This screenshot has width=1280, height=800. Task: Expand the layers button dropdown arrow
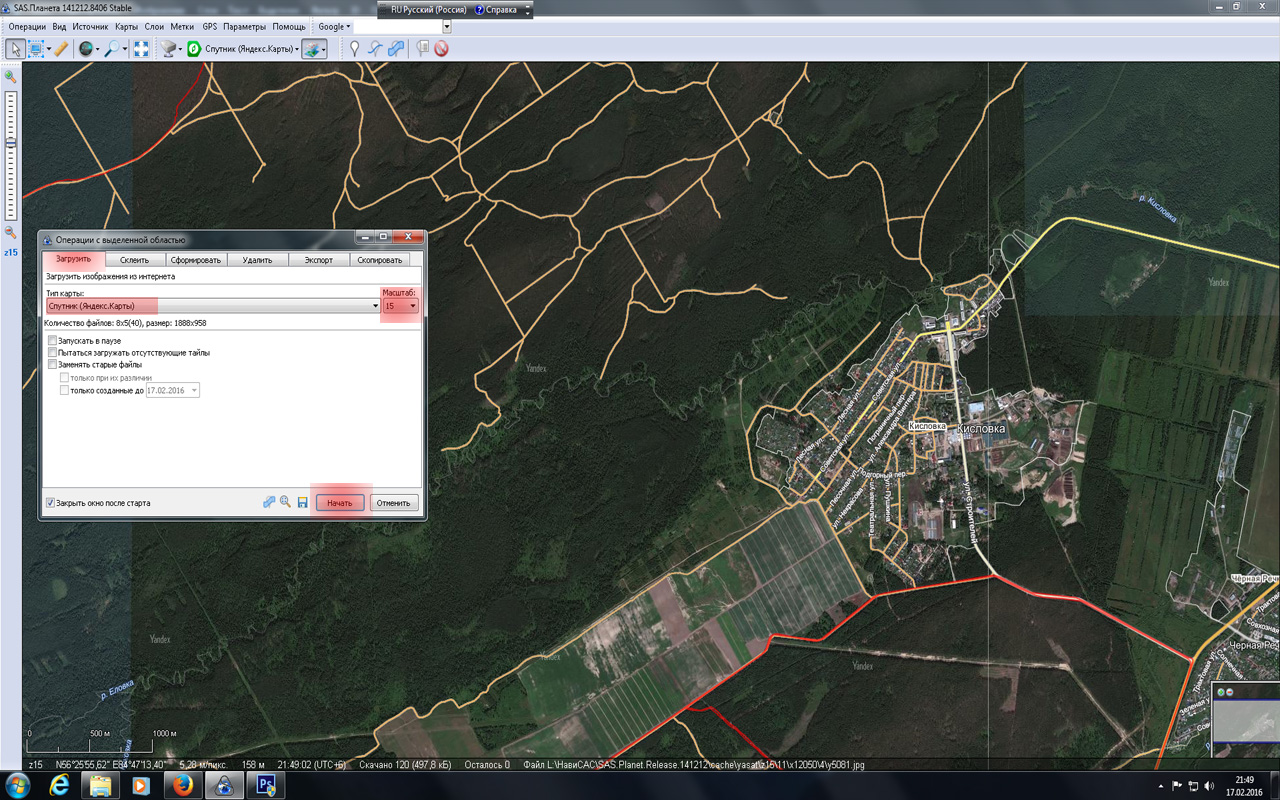coord(323,48)
